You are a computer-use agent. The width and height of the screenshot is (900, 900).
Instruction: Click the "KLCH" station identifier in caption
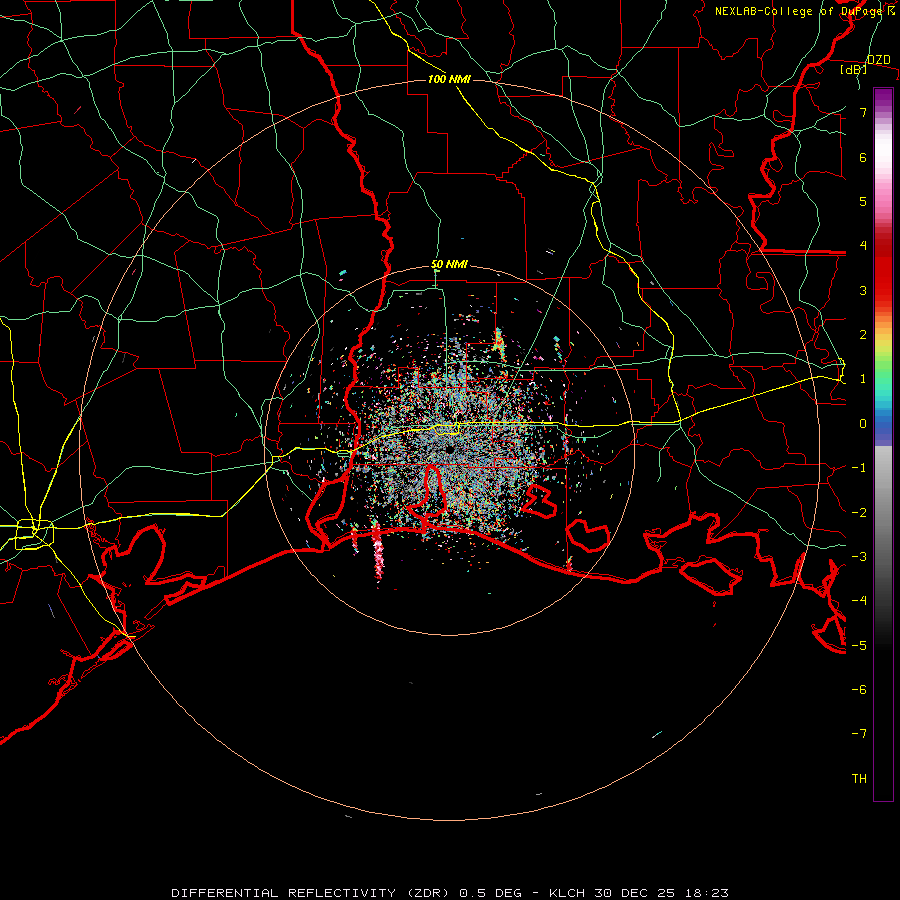coord(567,893)
